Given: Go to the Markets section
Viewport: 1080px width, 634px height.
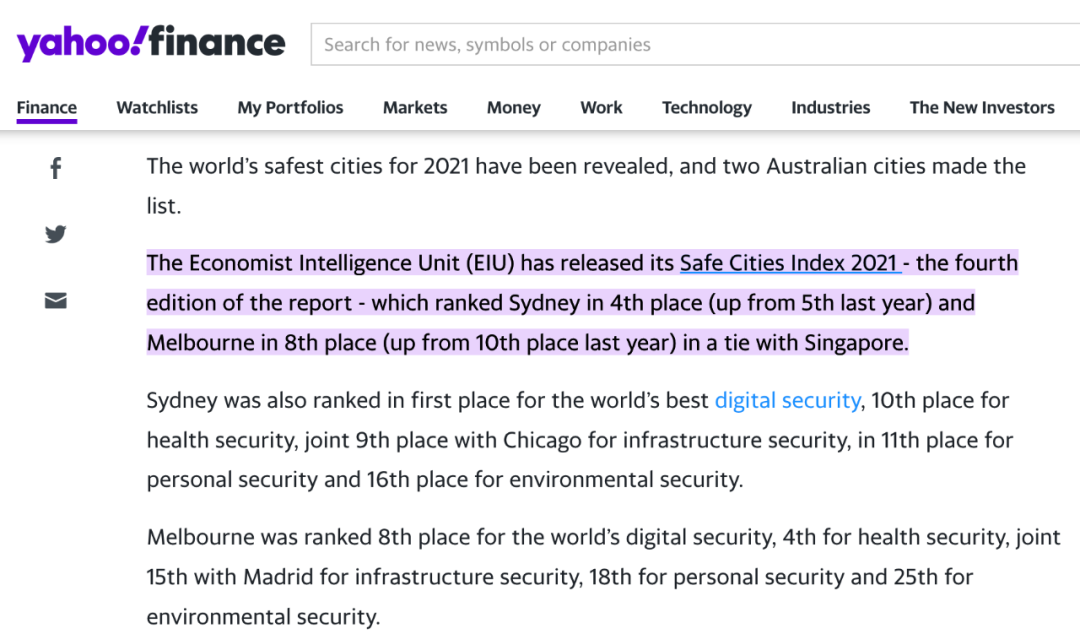Looking at the screenshot, I should (415, 108).
